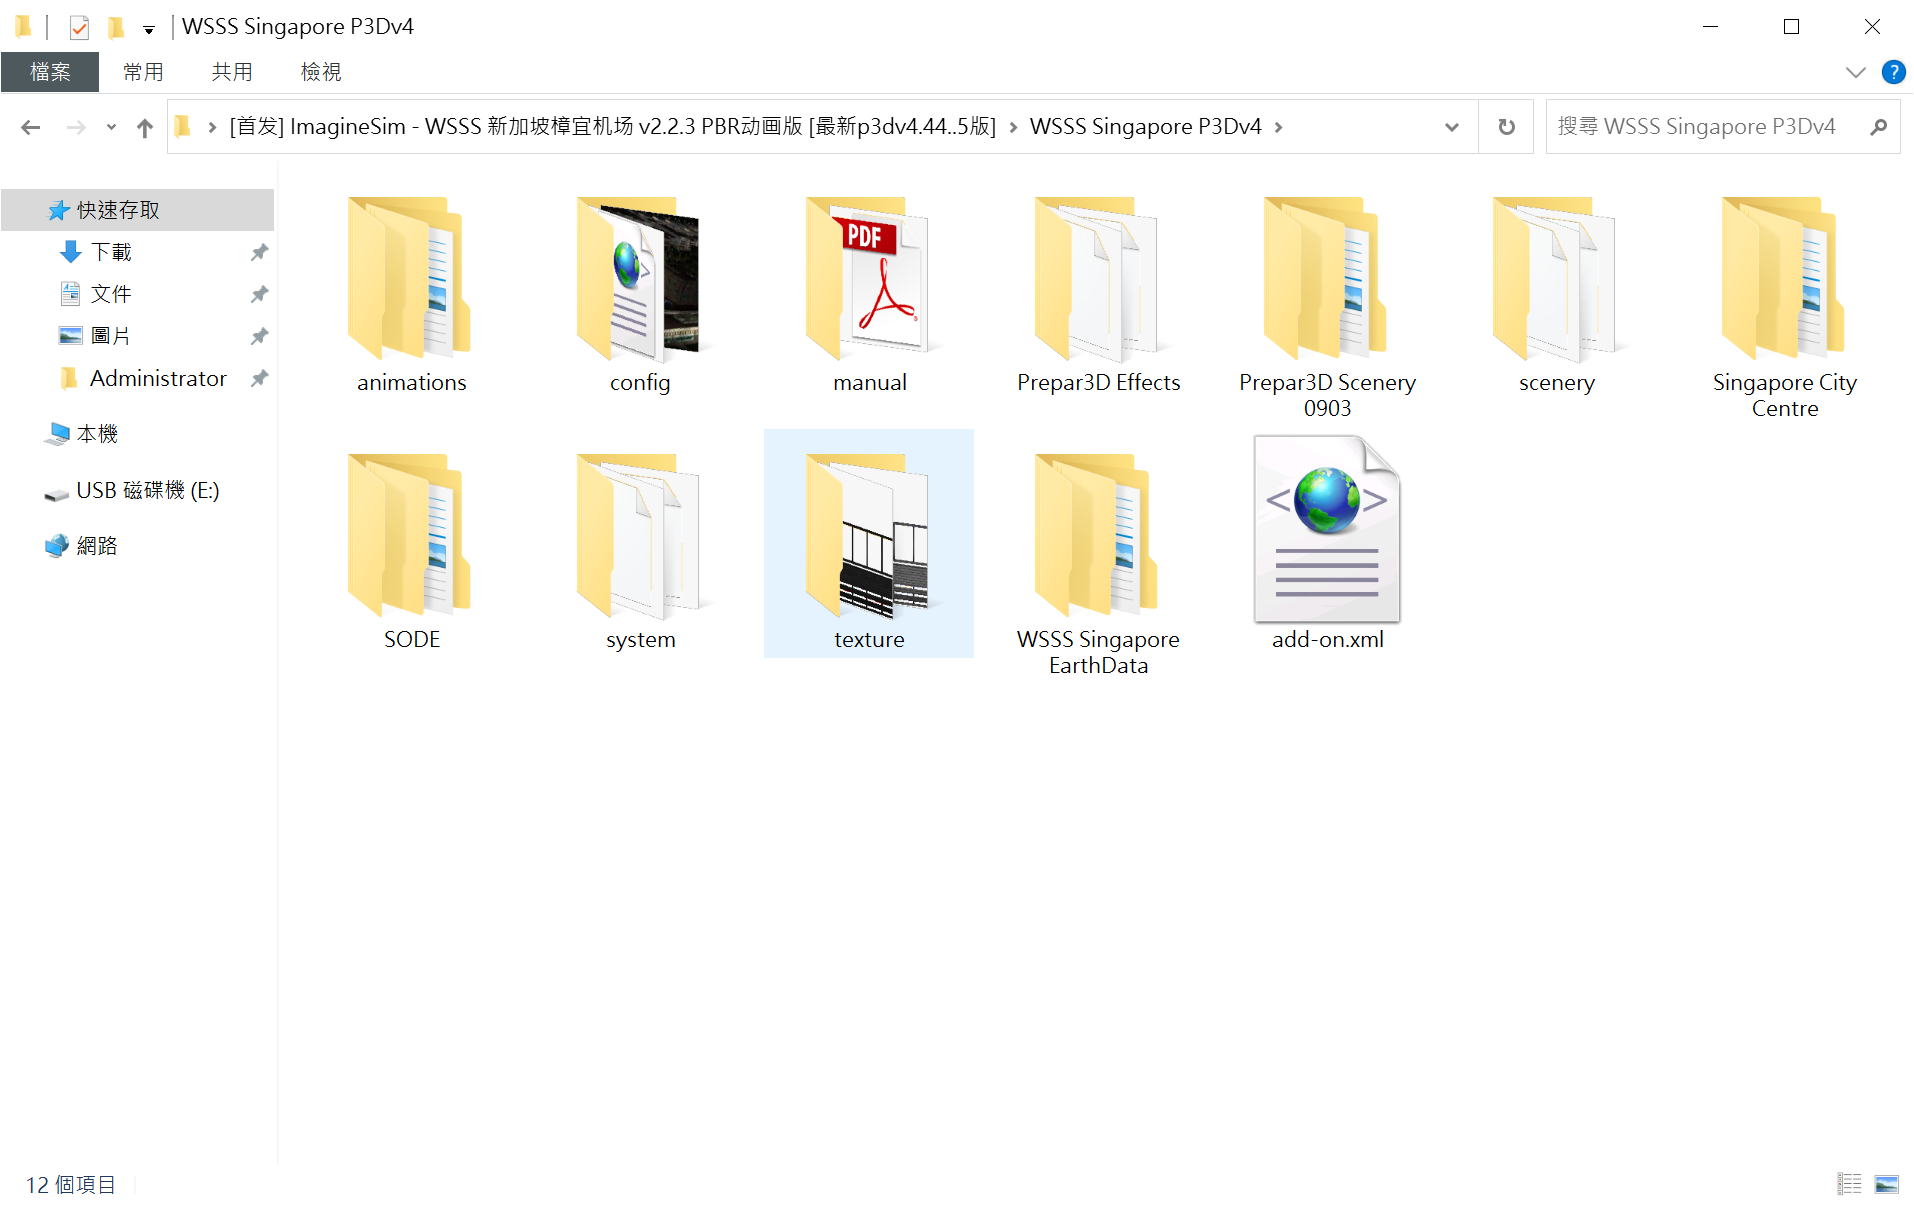Open the manual folder with PDF
The height and width of the screenshot is (1206, 1914).
pos(869,295)
